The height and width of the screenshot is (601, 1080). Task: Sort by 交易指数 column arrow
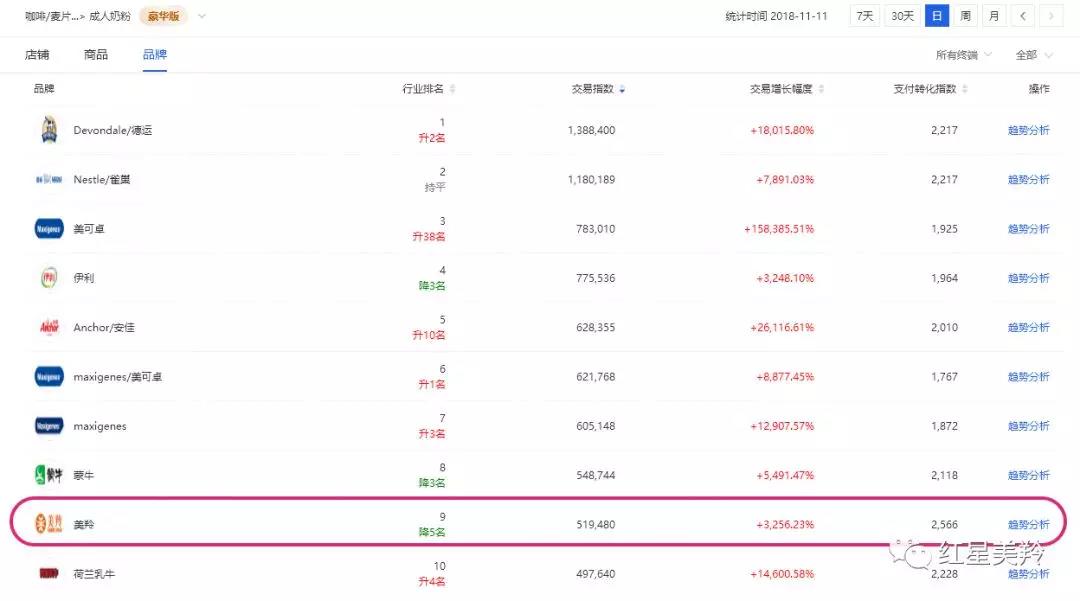tap(623, 89)
